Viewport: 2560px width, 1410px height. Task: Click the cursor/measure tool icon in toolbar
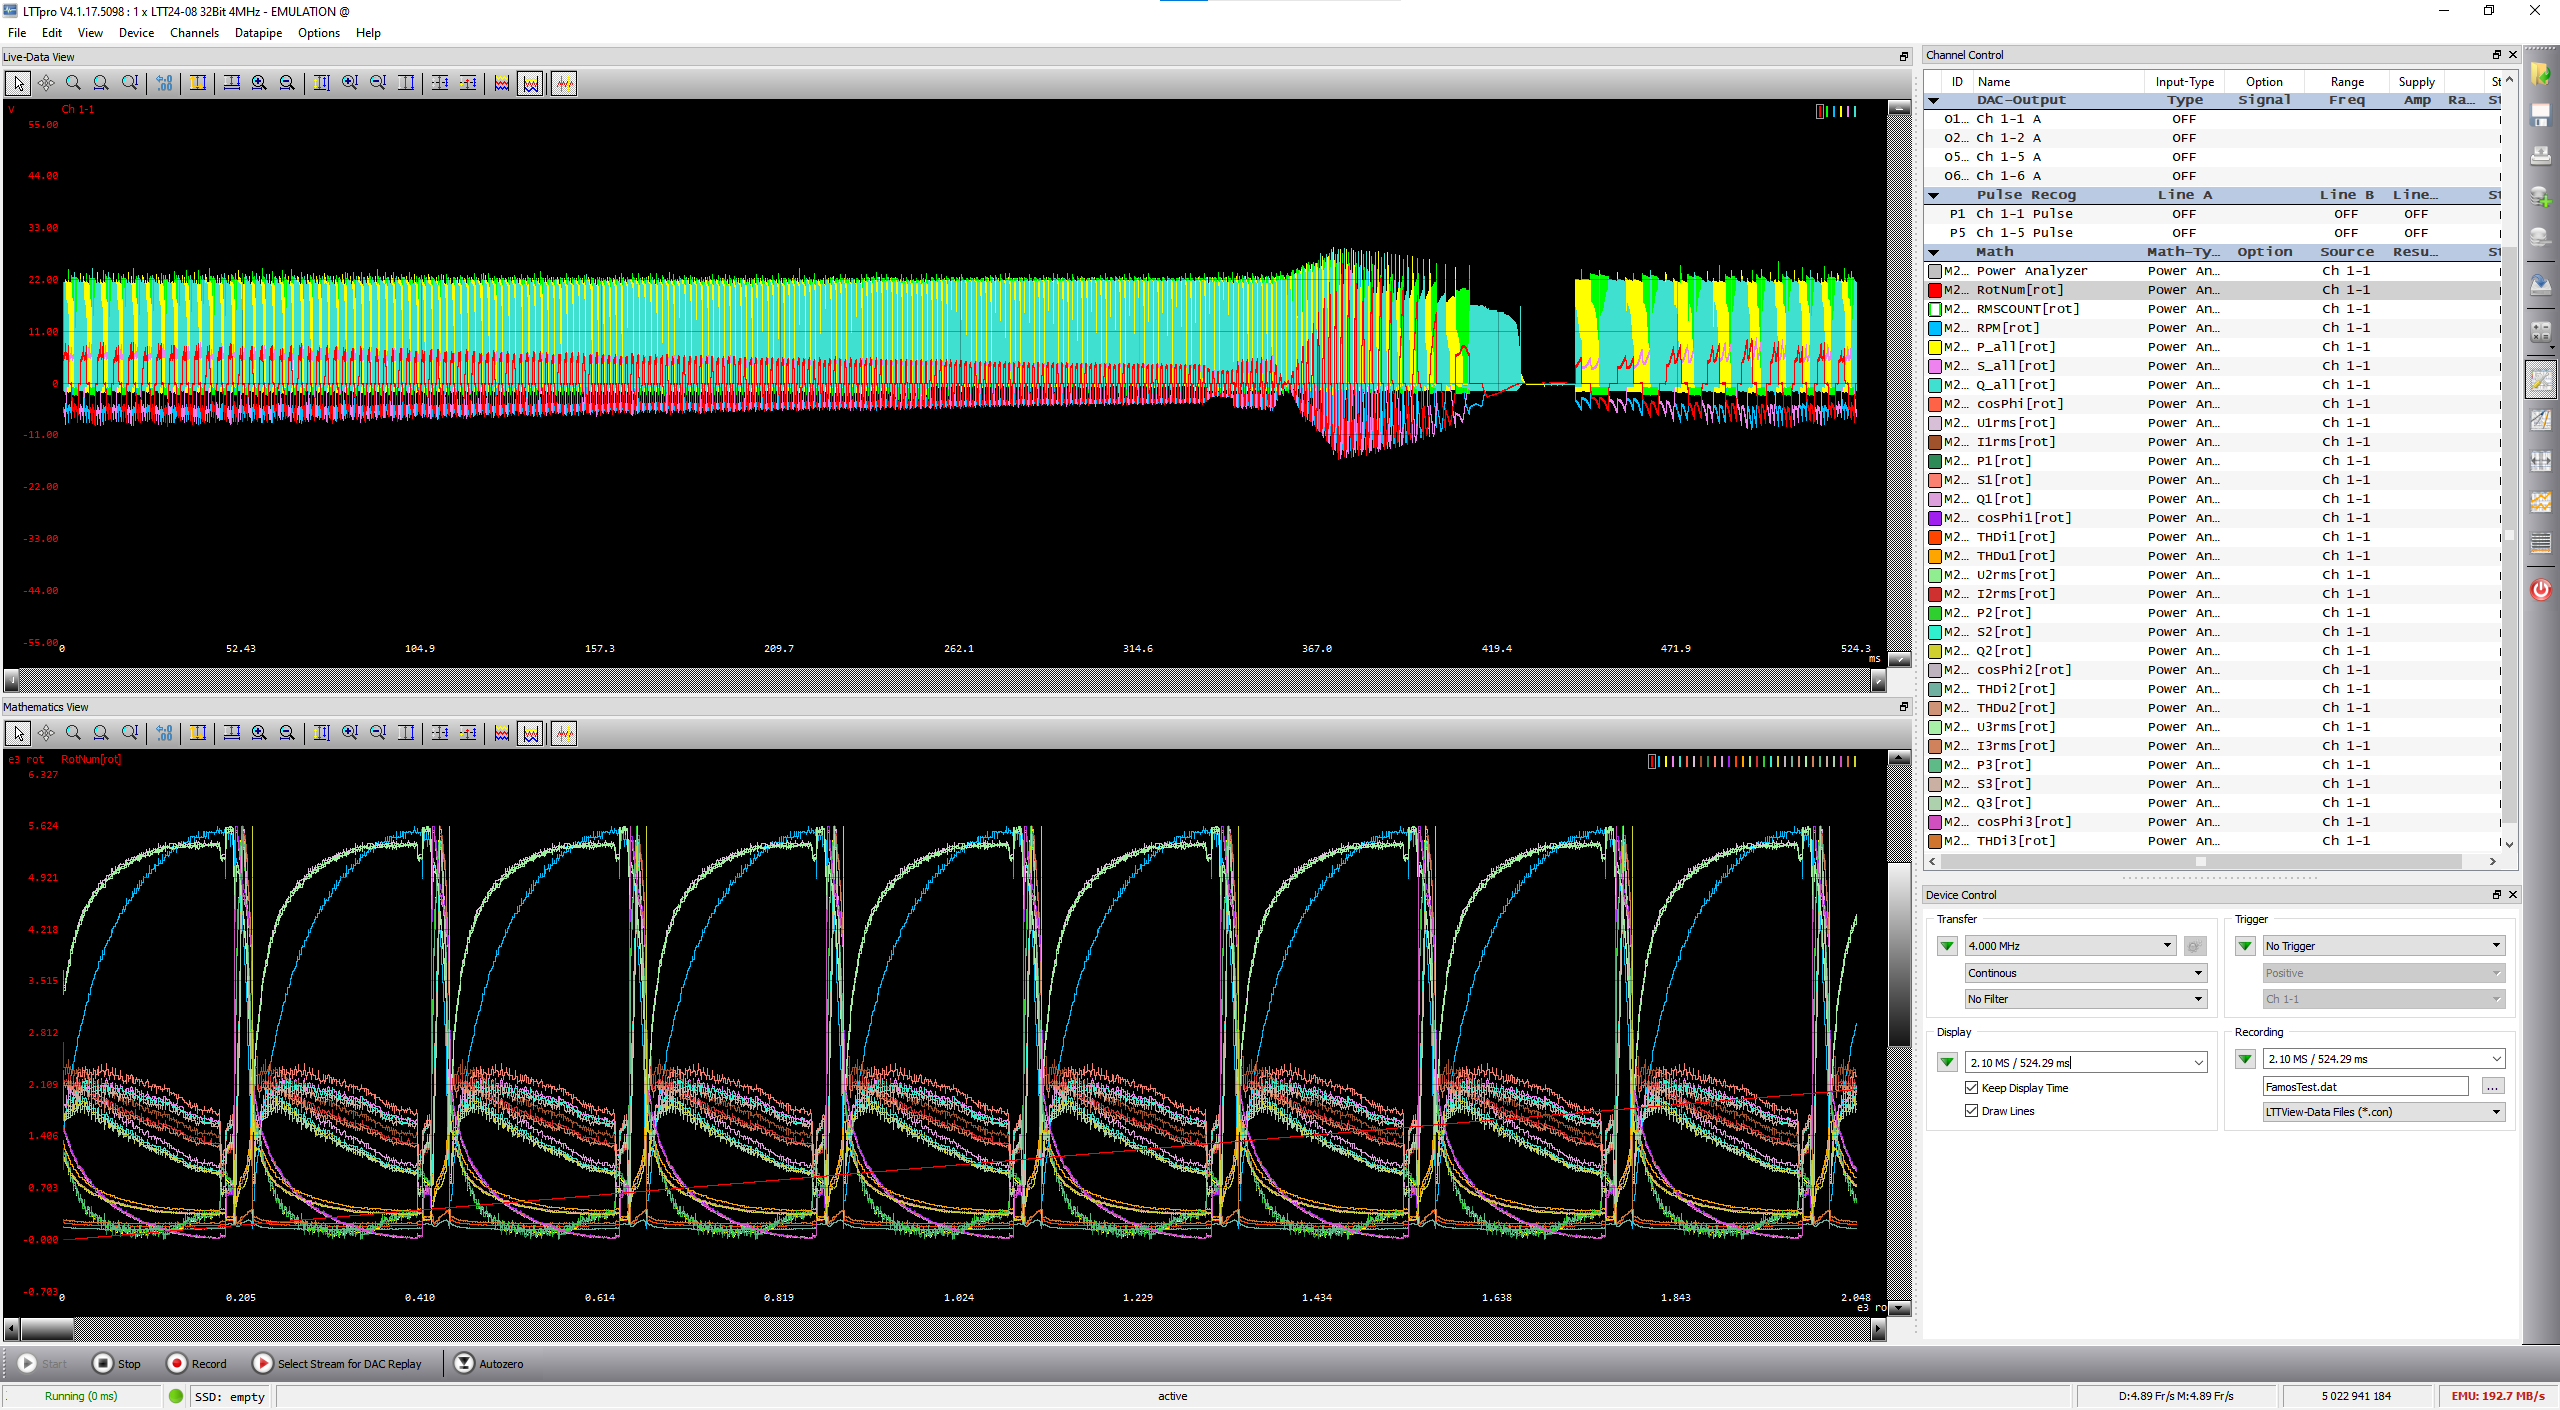[x=17, y=83]
